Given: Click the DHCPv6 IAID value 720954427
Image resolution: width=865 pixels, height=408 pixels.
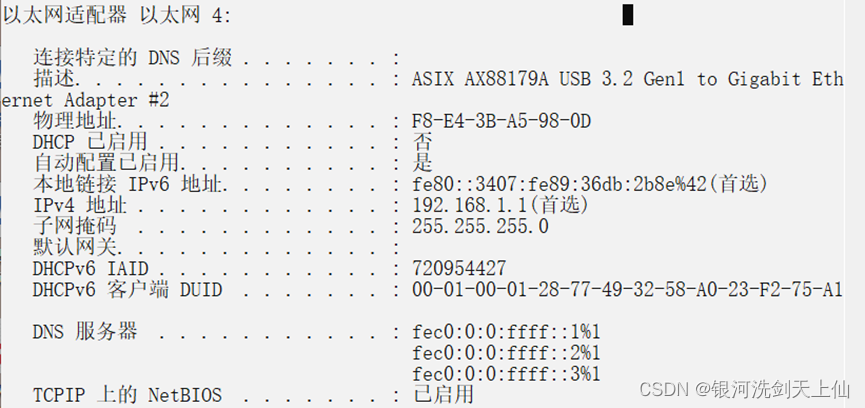Looking at the screenshot, I should click(x=459, y=269).
